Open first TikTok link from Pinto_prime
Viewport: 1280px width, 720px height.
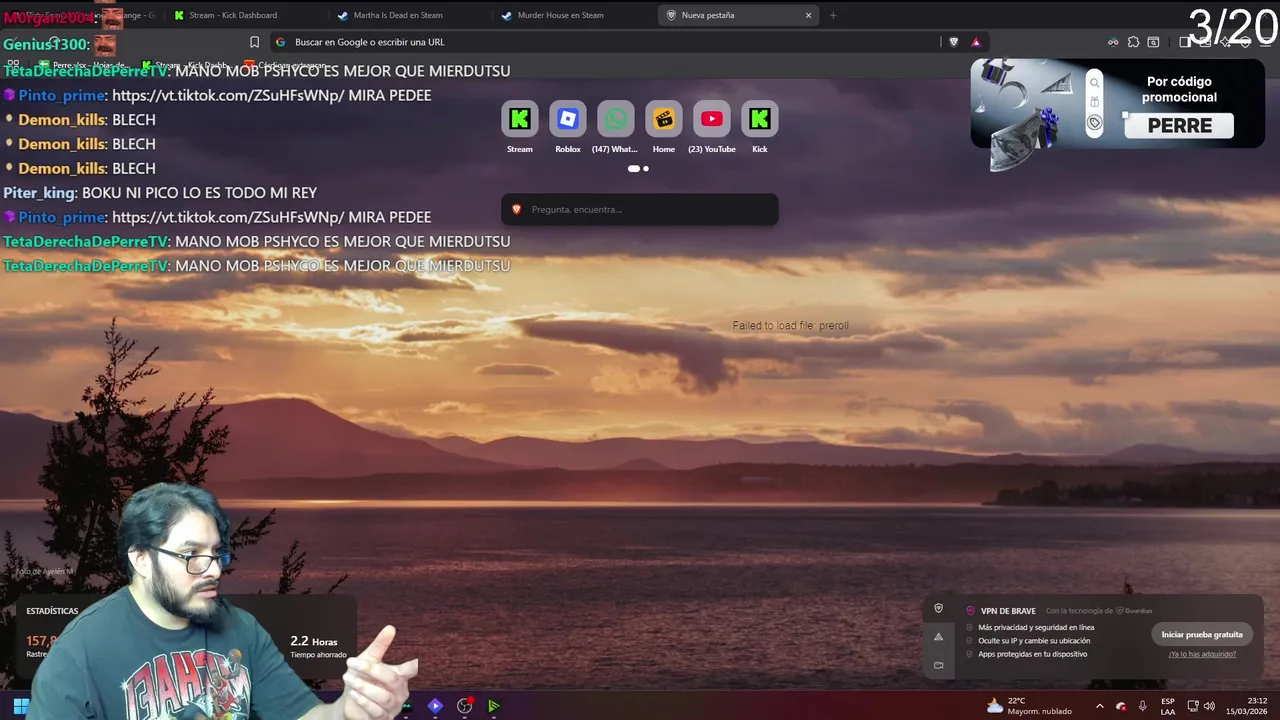[228, 95]
